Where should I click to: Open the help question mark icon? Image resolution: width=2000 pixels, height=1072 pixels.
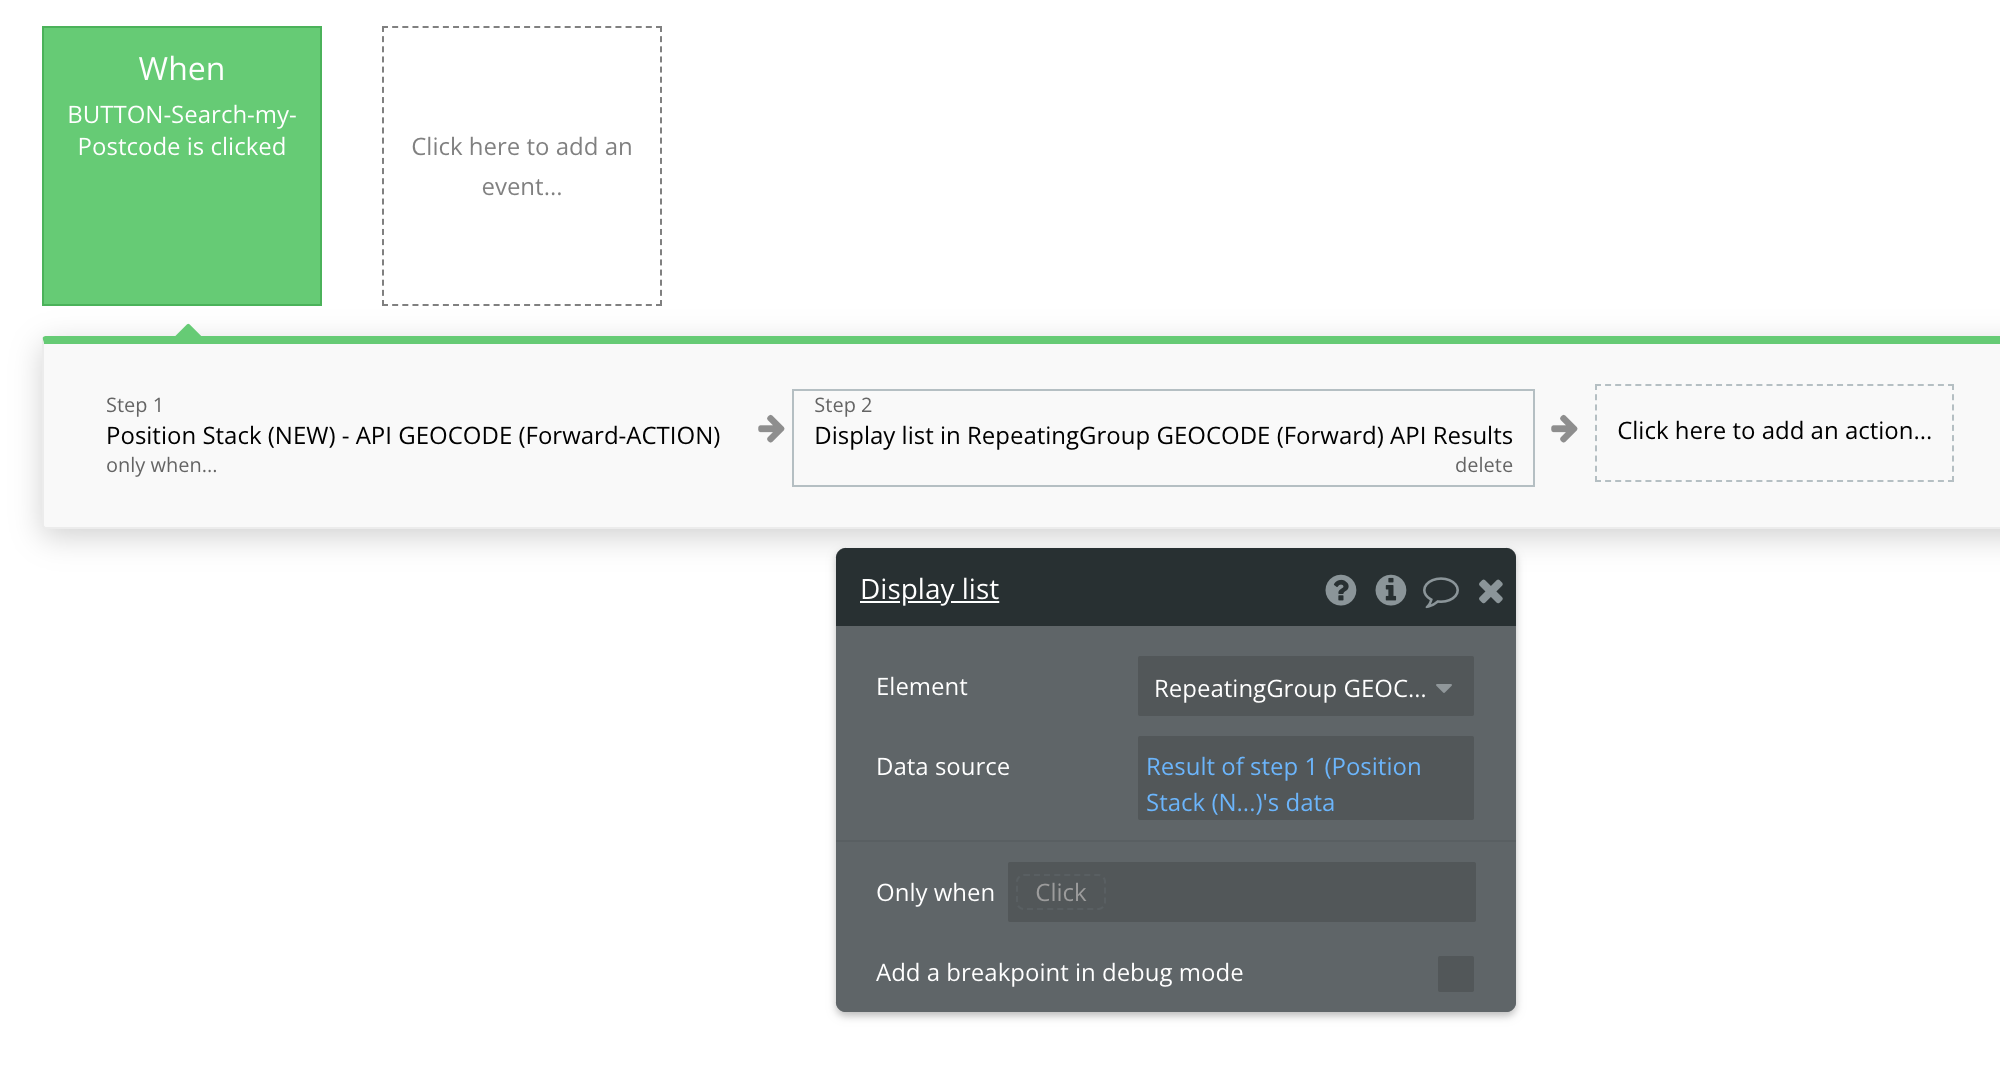click(x=1341, y=590)
